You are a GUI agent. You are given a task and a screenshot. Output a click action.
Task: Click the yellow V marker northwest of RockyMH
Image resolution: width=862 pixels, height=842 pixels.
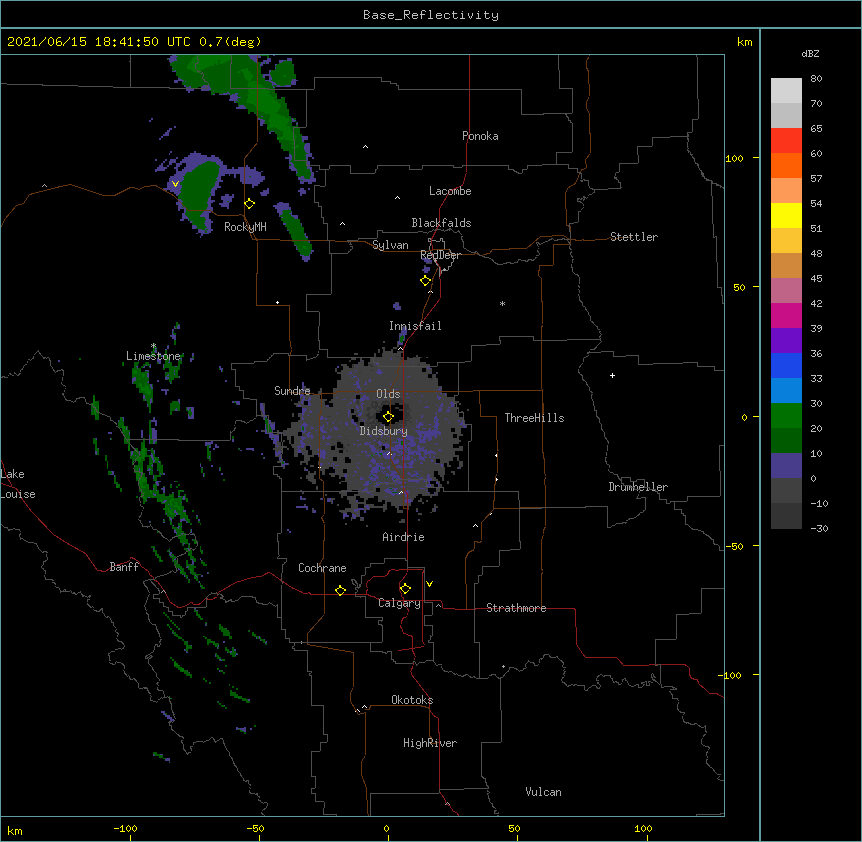click(175, 184)
